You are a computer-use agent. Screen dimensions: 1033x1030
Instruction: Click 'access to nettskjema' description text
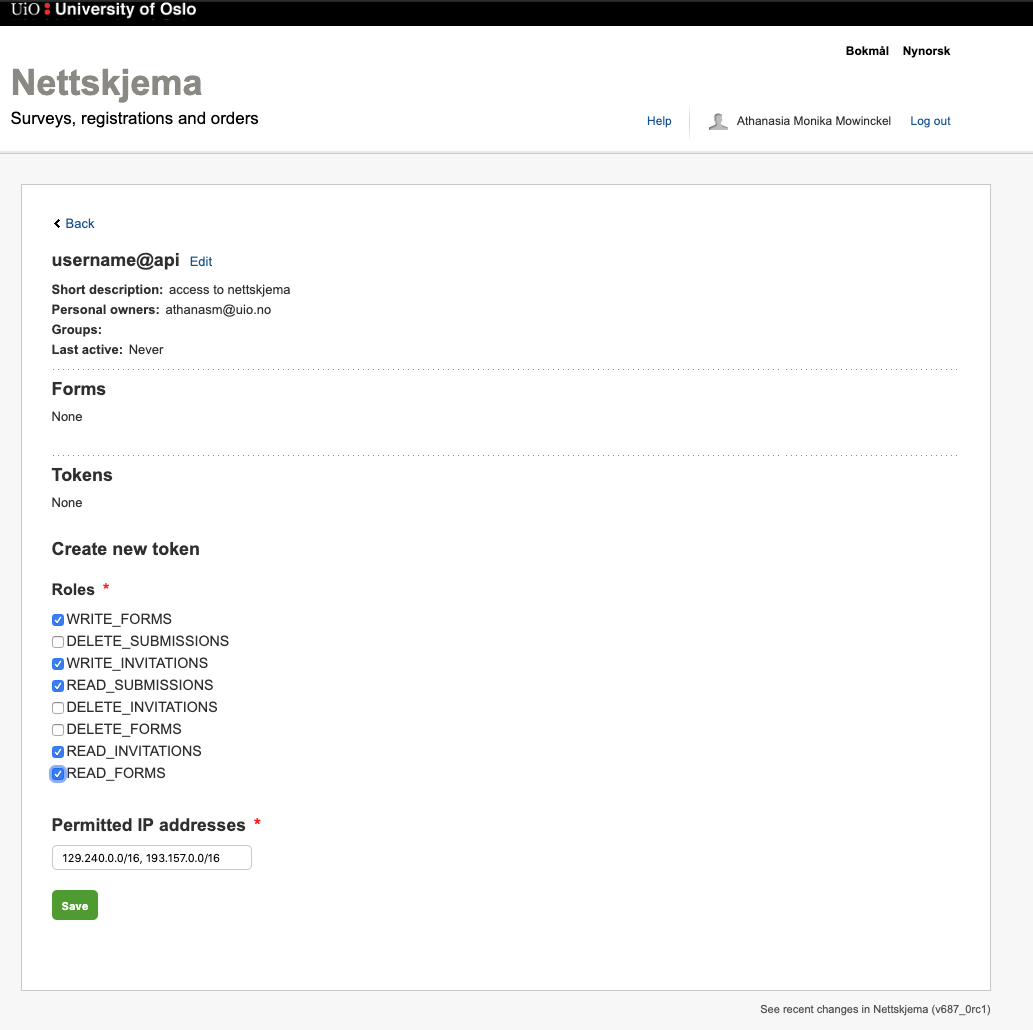point(229,290)
